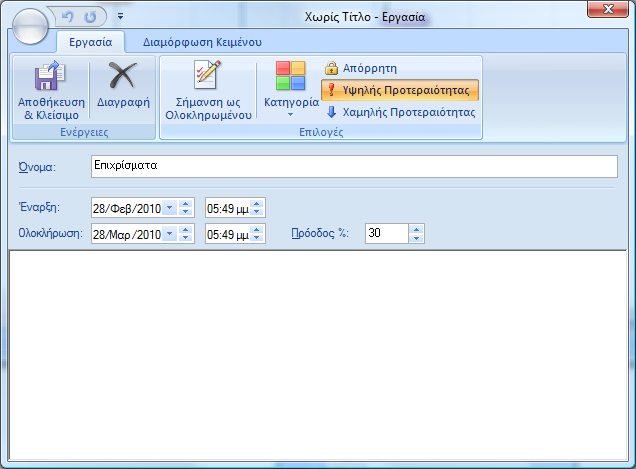Click Σήμανση ως Ολοκληρωμένου icon
This screenshot has height=469, width=636.
(205, 76)
